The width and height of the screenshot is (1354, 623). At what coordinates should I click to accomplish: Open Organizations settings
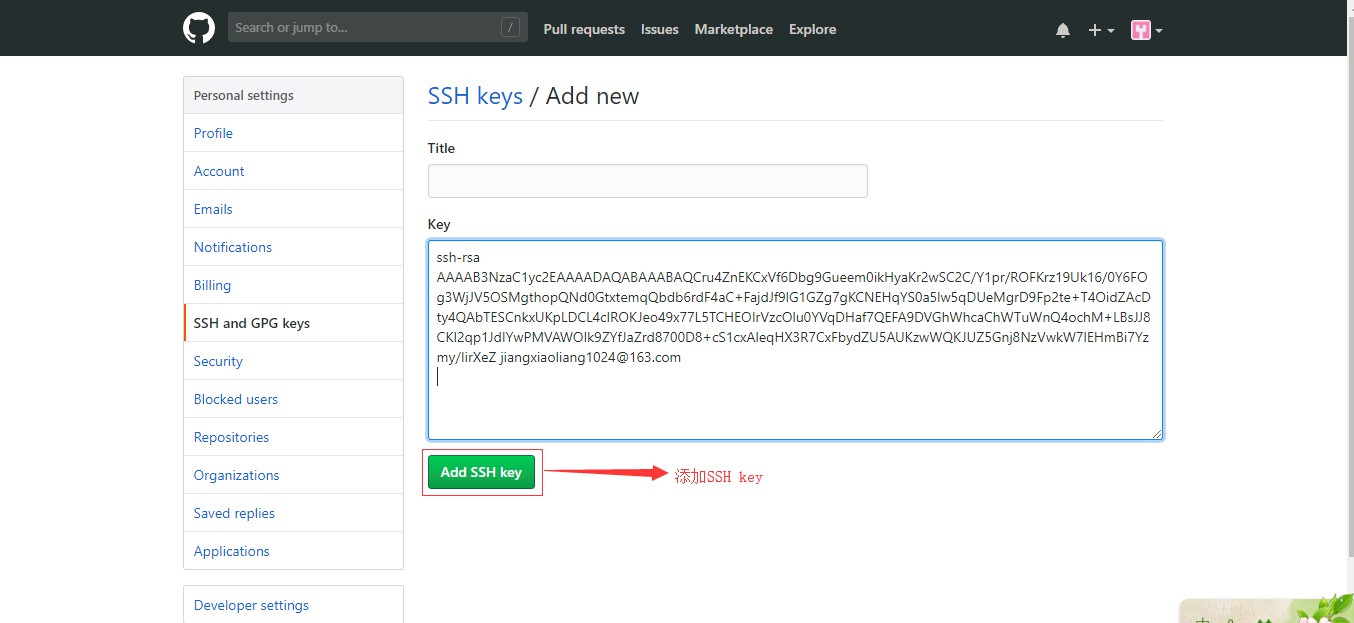[293, 475]
